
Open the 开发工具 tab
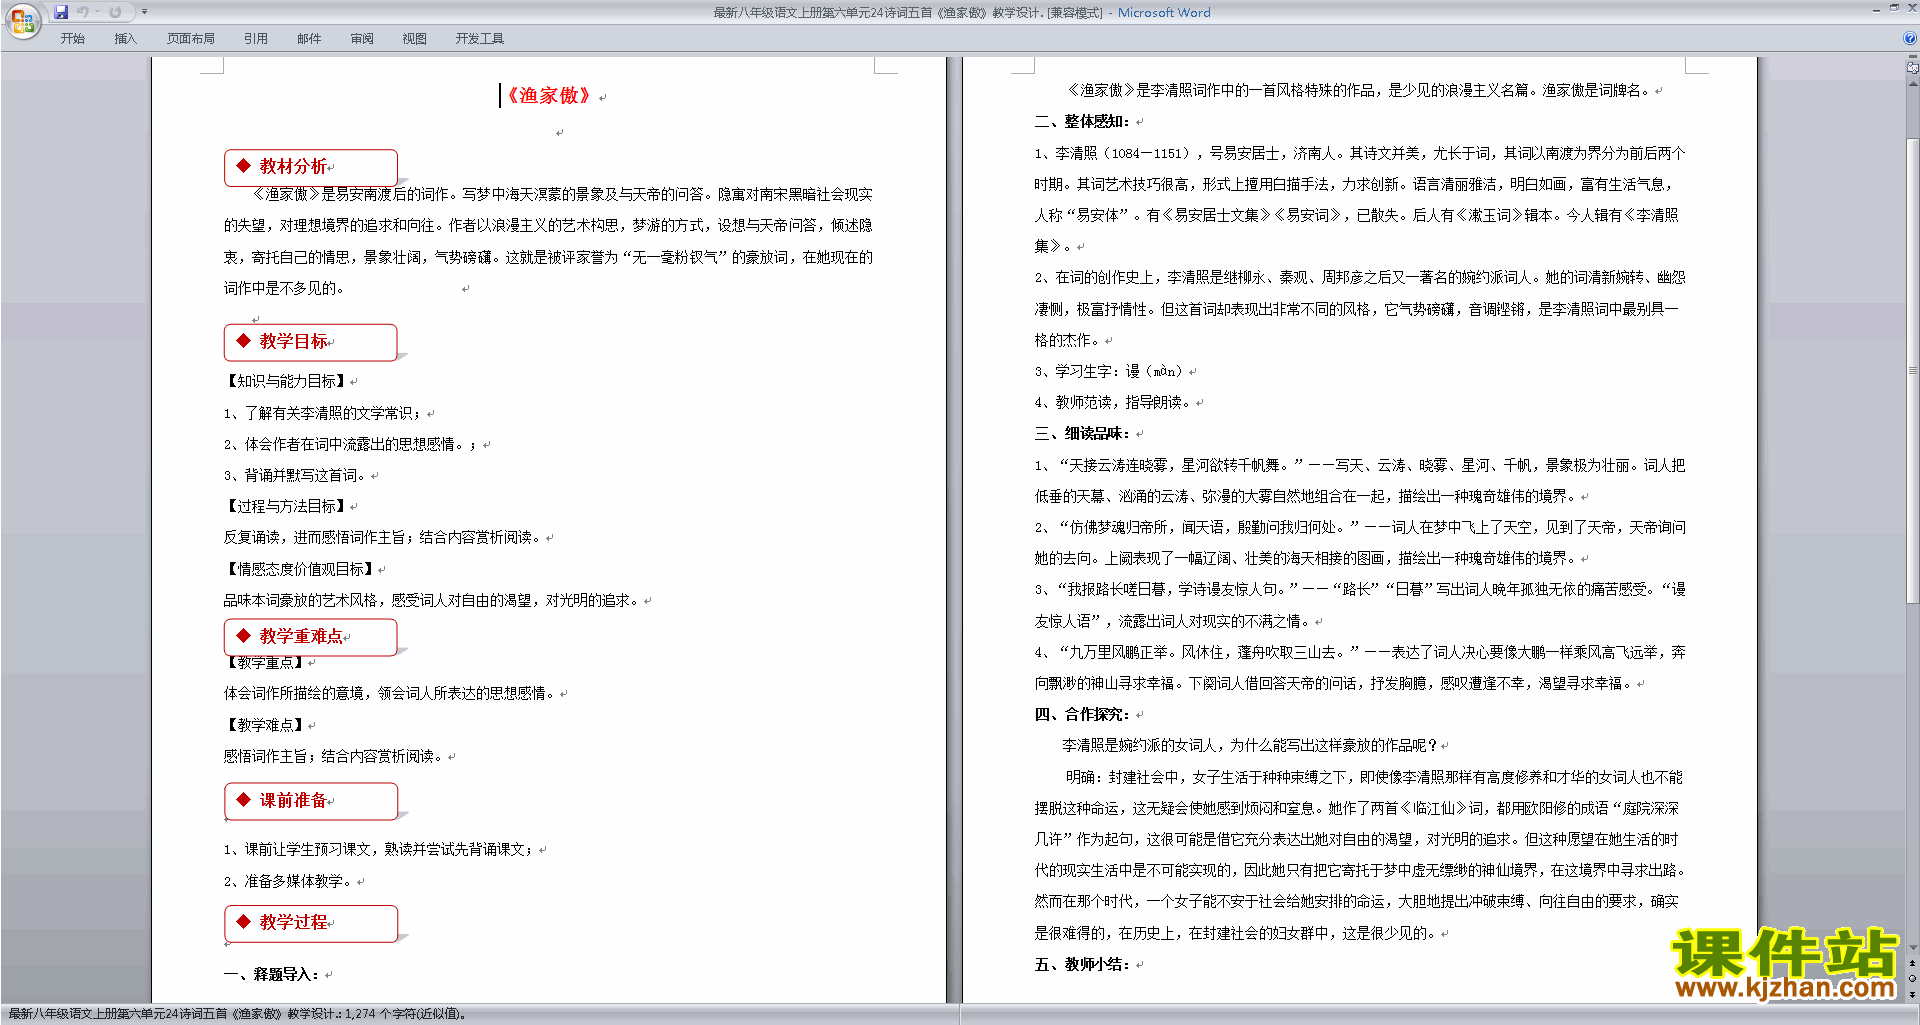tap(480, 39)
